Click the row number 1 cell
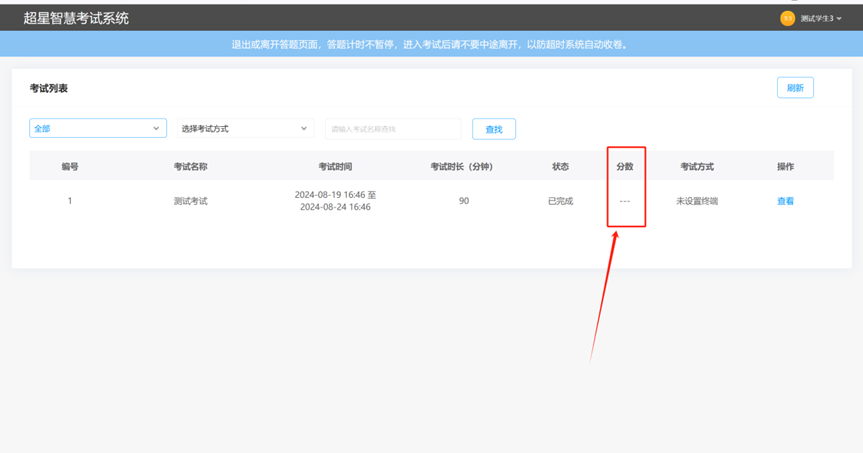This screenshot has height=453, width=863. pos(70,201)
